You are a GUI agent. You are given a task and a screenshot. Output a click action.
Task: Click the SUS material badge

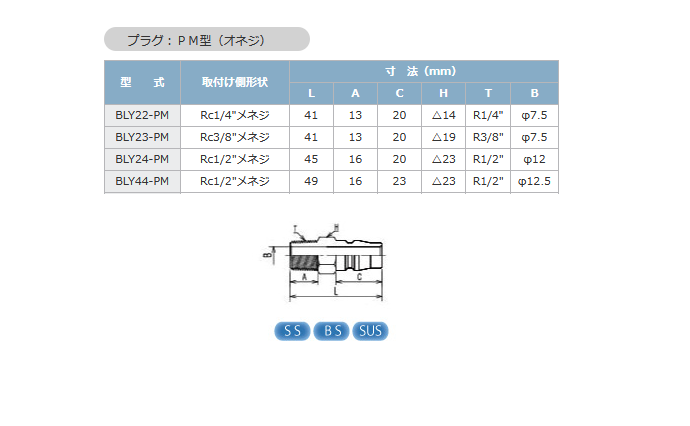pos(370,331)
